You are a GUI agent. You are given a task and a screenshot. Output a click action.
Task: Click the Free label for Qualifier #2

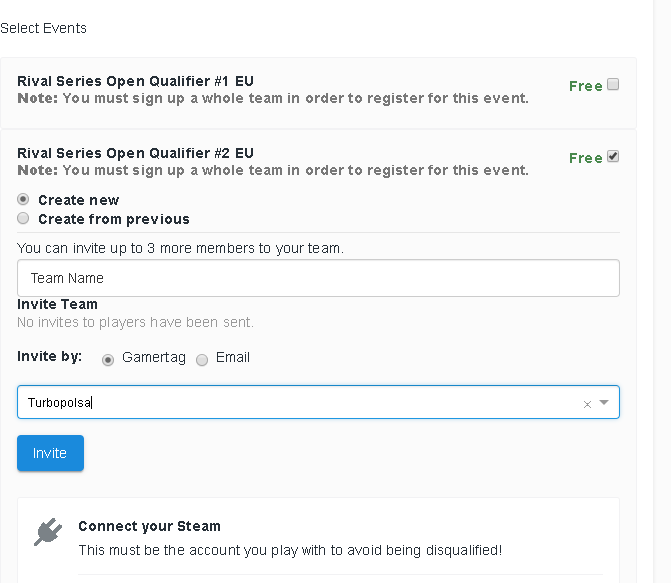tap(585, 158)
